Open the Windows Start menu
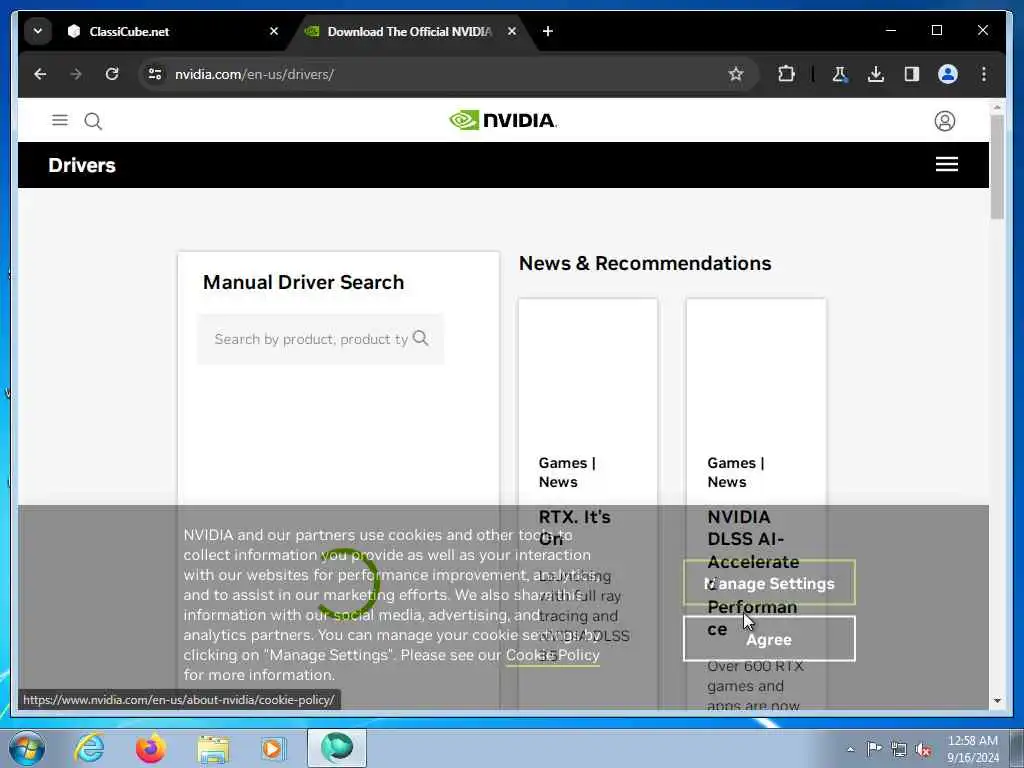Image resolution: width=1024 pixels, height=768 pixels. coord(27,748)
